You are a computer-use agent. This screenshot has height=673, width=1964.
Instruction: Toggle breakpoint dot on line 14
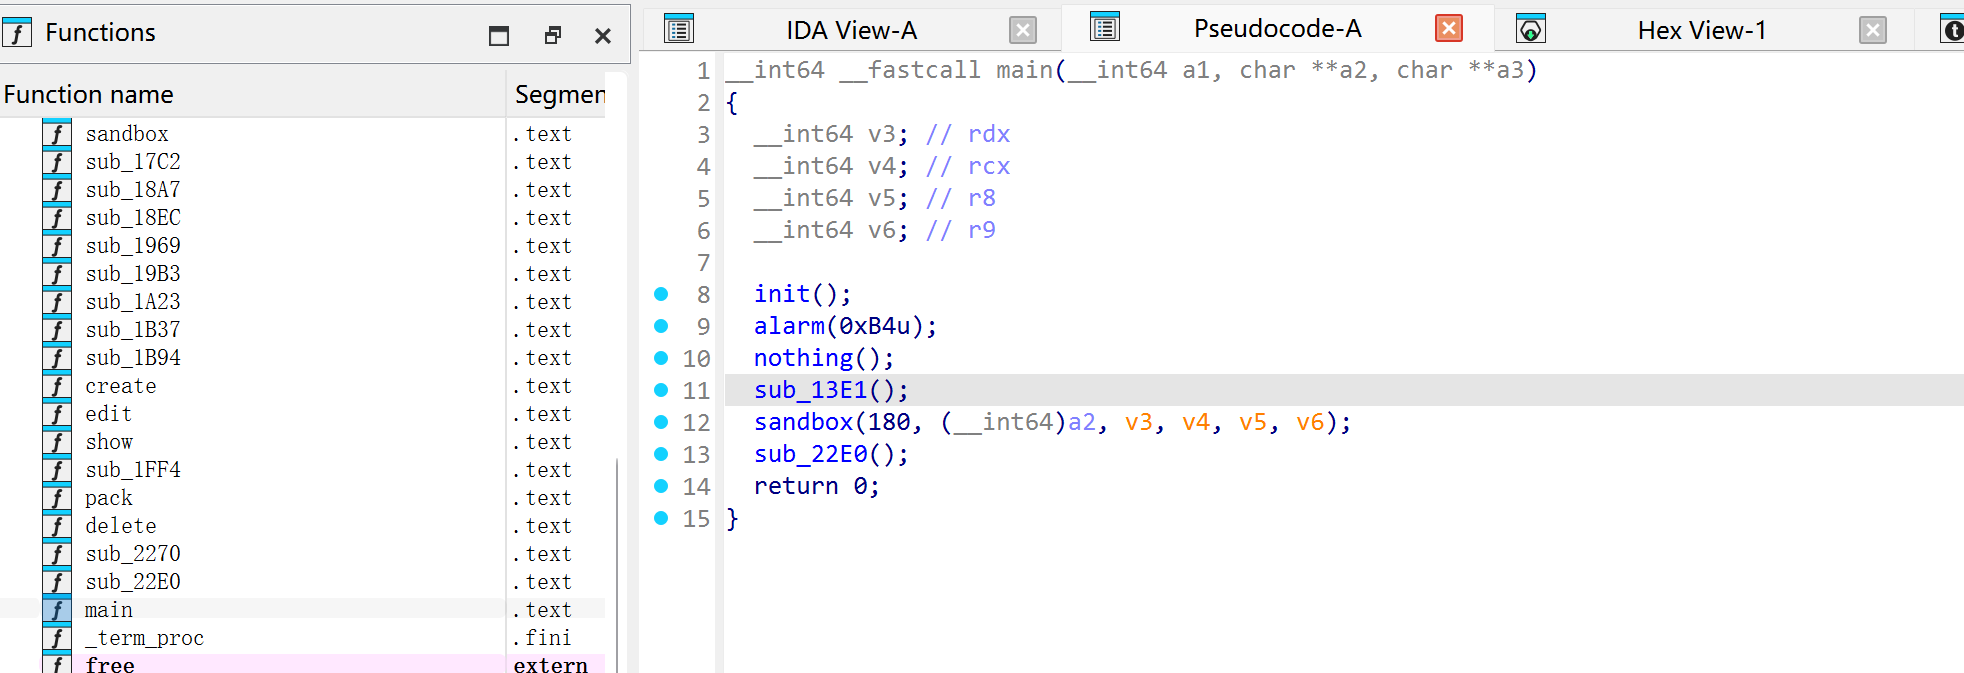click(x=661, y=486)
